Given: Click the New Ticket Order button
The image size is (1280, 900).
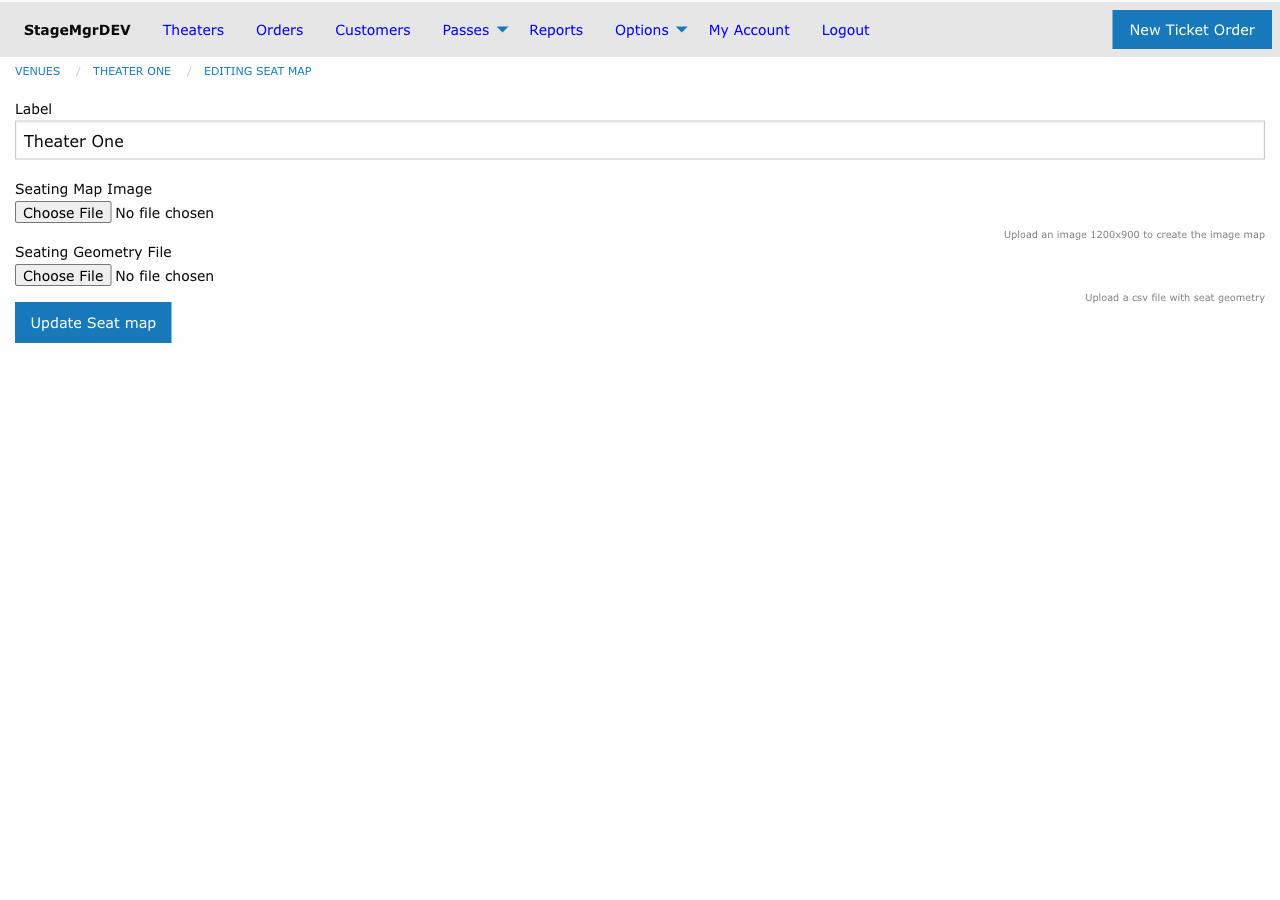Looking at the screenshot, I should pos(1192,30).
